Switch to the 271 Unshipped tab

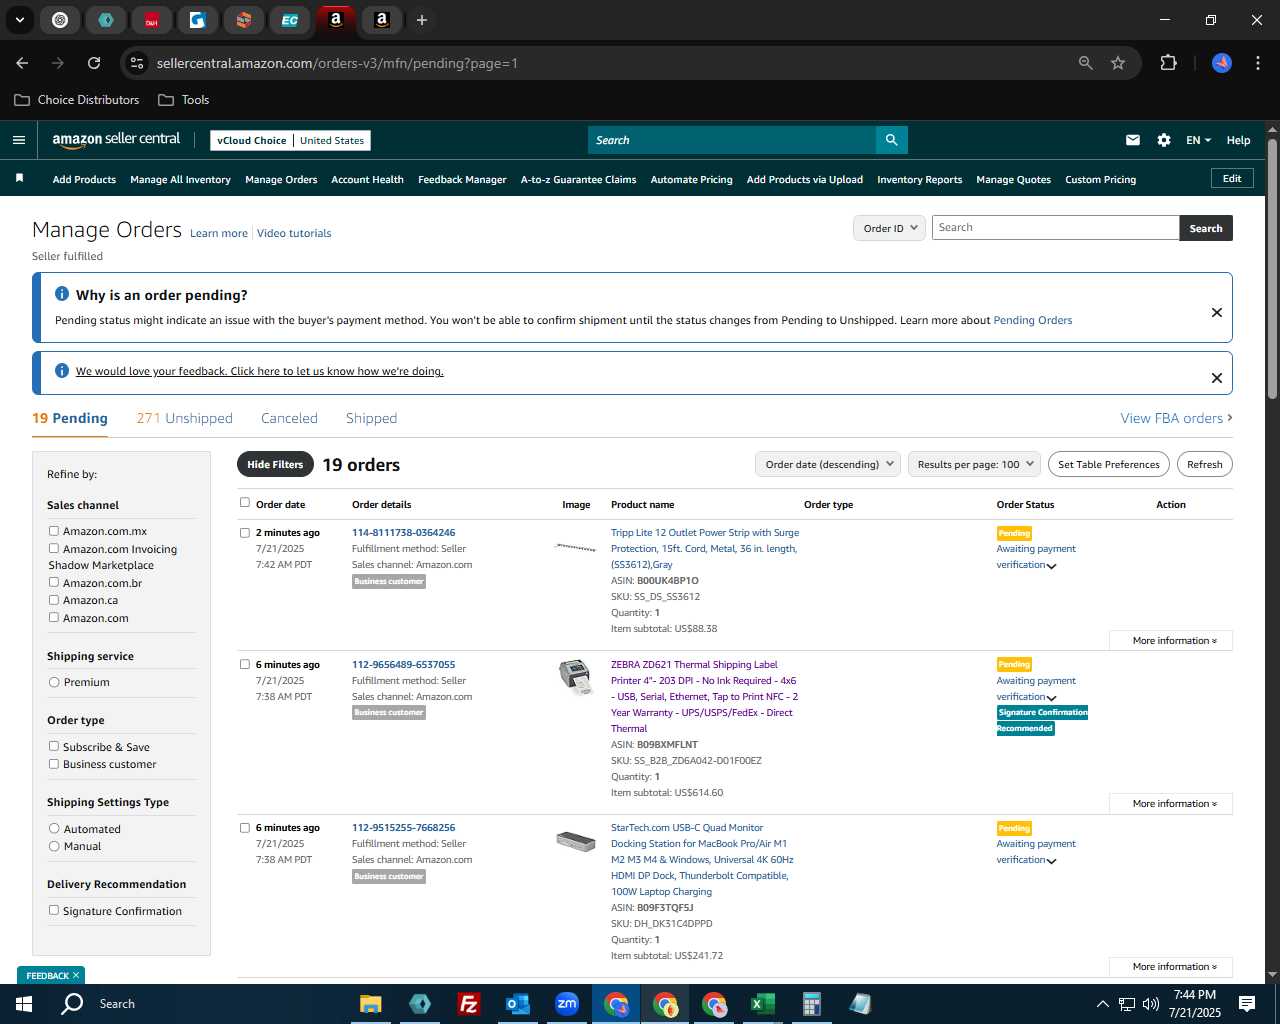(x=184, y=418)
